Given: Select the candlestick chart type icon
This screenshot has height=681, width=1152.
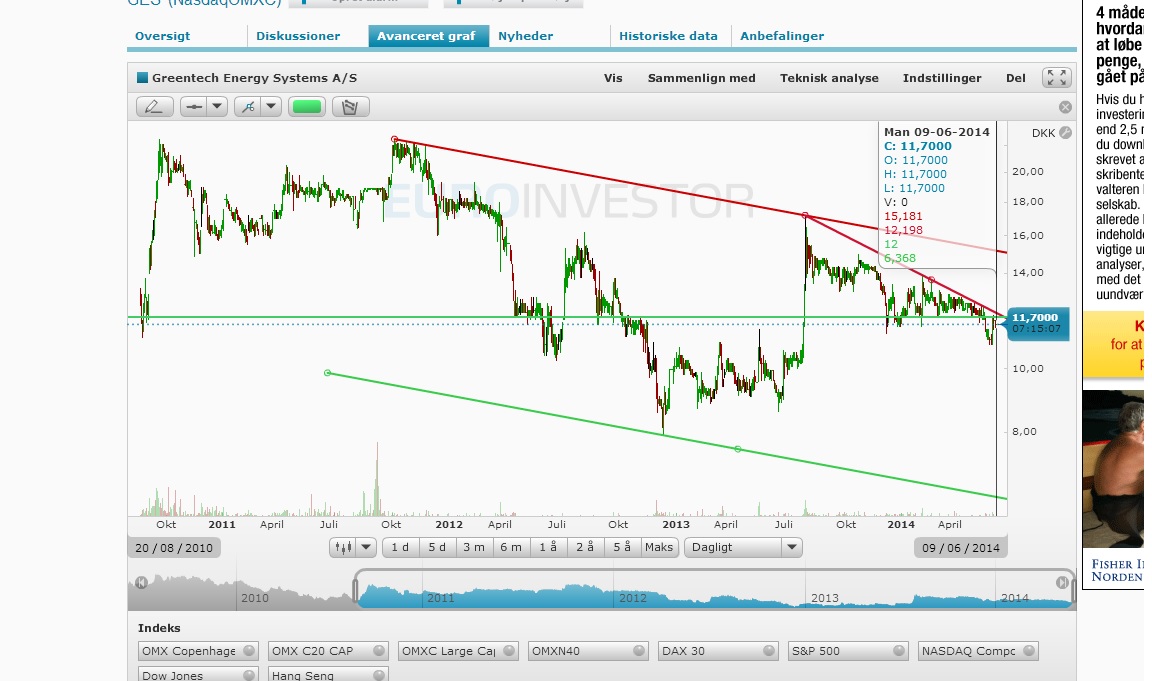Looking at the screenshot, I should click(x=343, y=547).
